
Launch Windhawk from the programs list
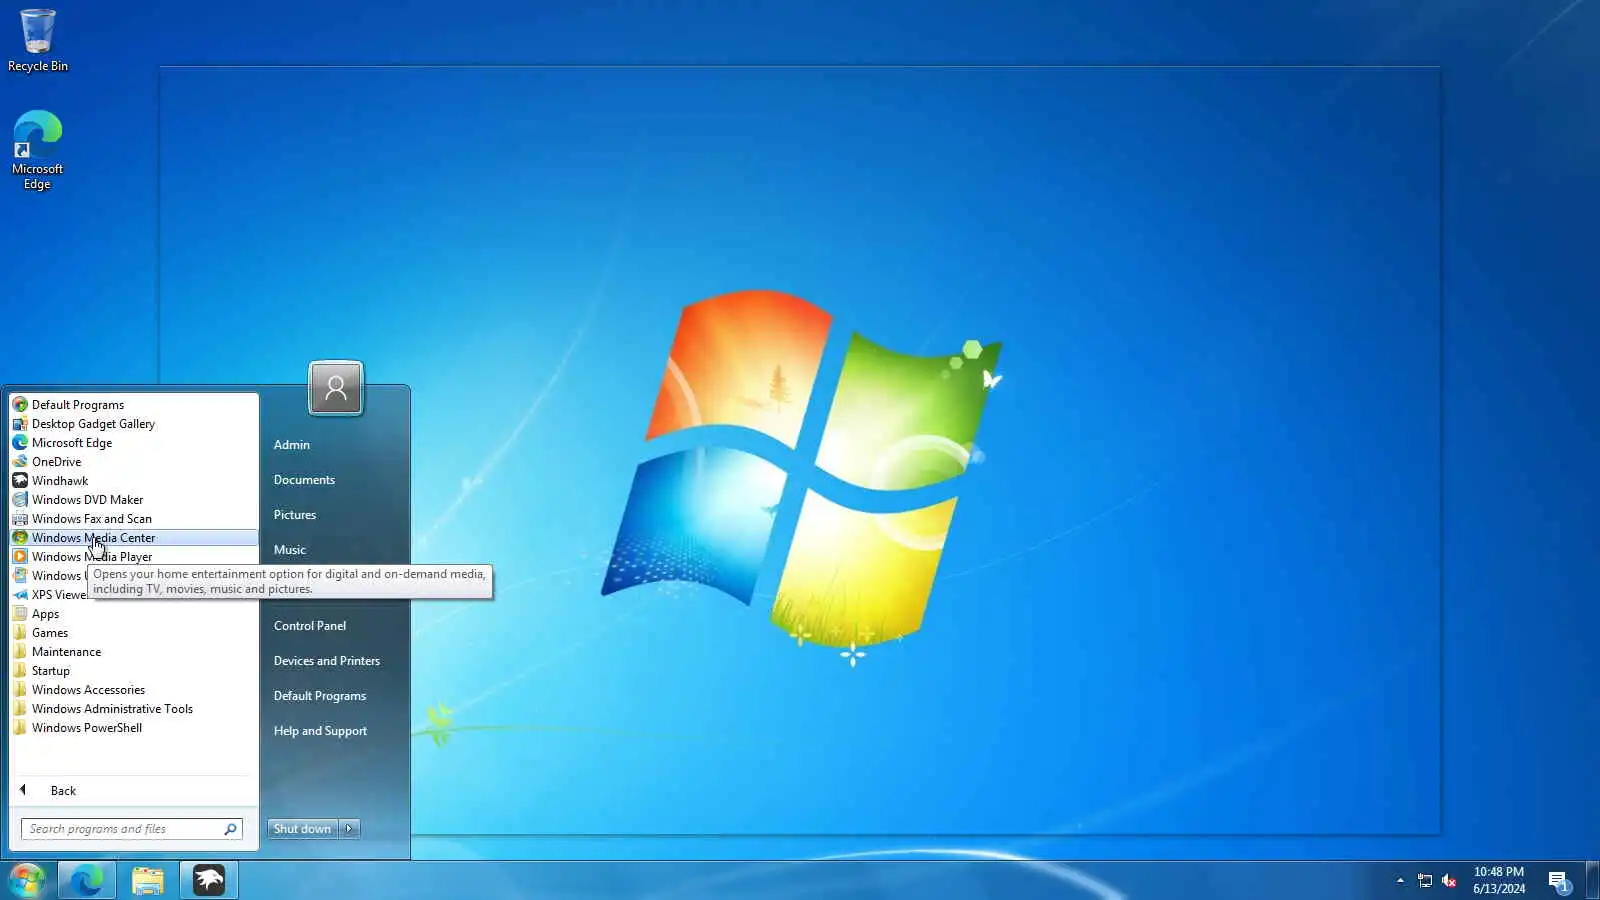[x=134, y=481]
